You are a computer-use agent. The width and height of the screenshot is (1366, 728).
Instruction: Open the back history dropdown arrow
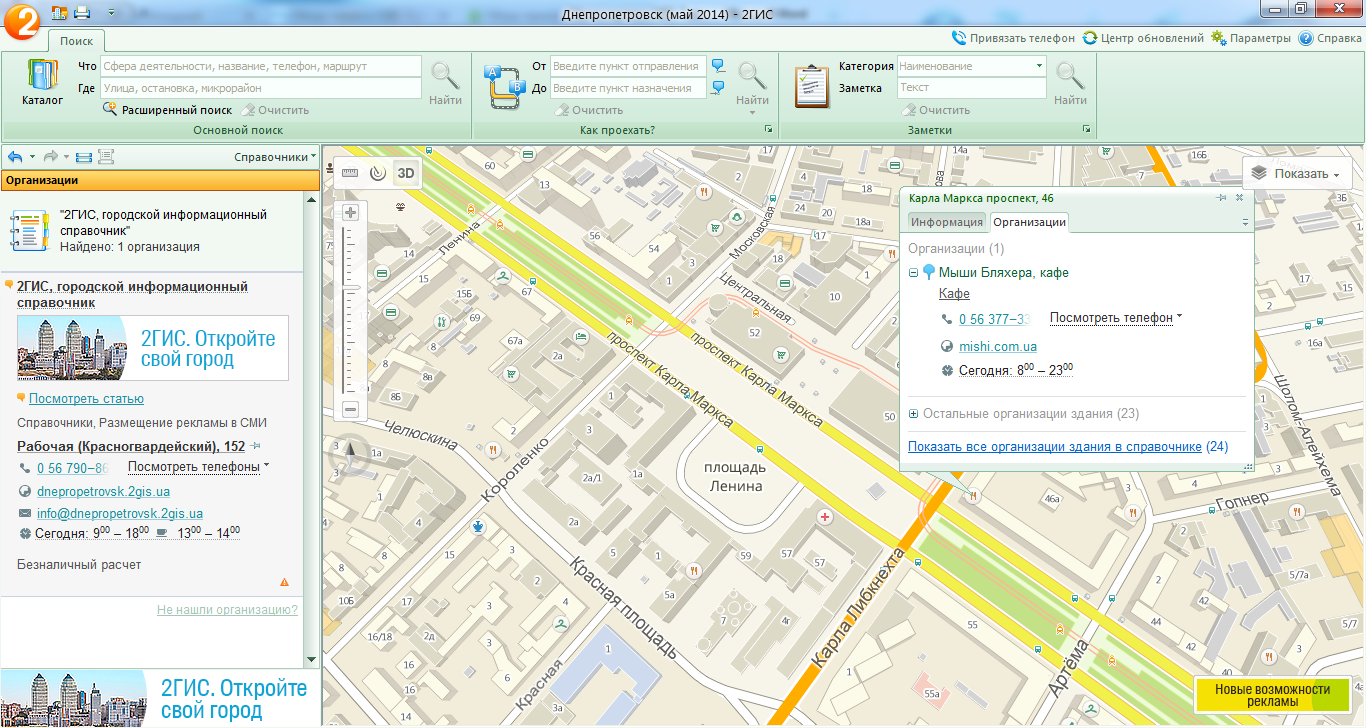click(32, 157)
